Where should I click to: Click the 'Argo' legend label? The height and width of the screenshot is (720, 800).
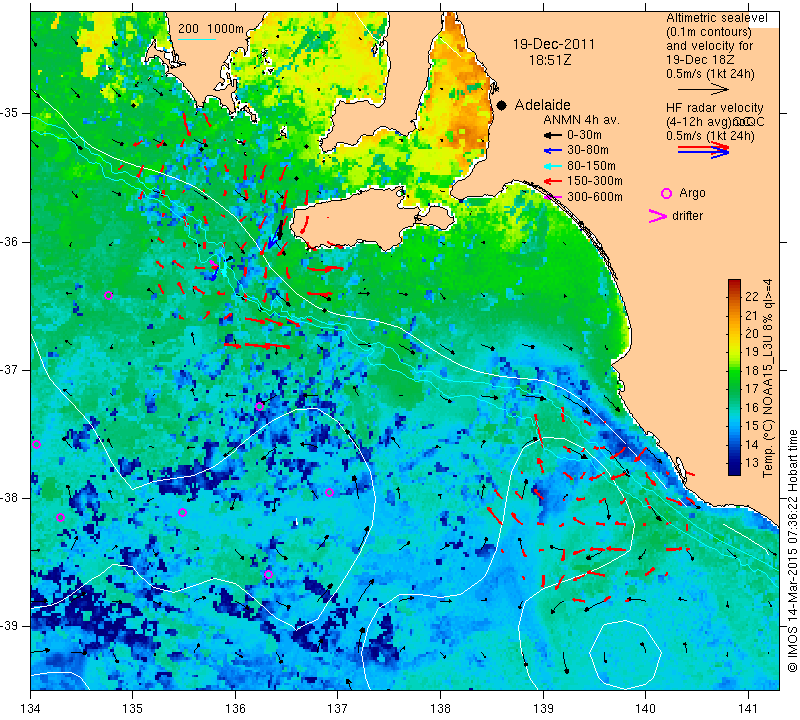click(692, 193)
